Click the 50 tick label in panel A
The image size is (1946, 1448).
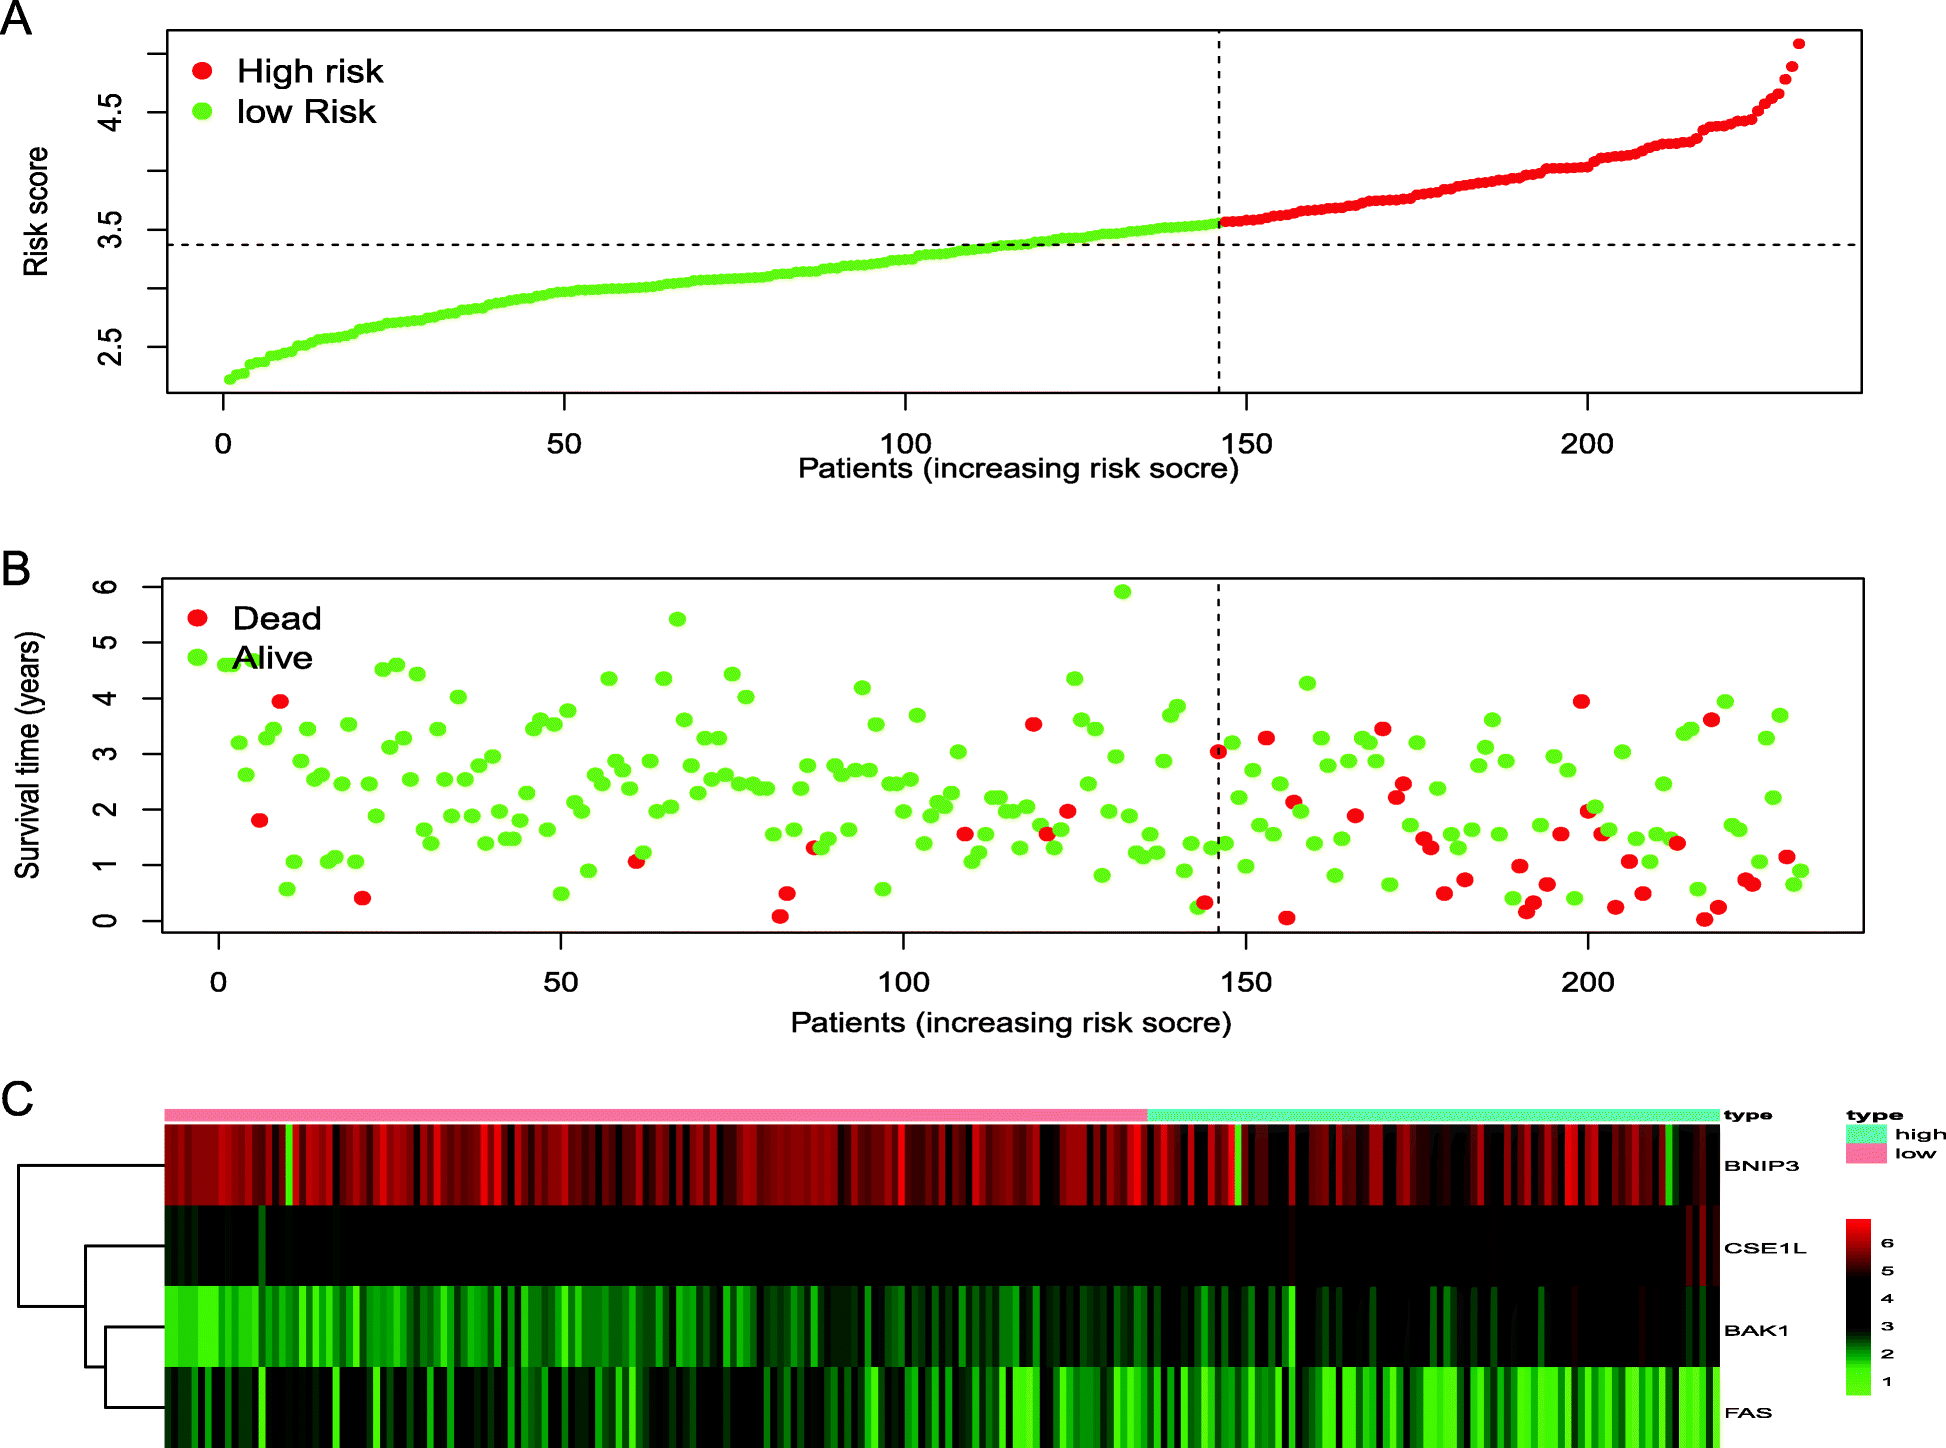[x=564, y=443]
